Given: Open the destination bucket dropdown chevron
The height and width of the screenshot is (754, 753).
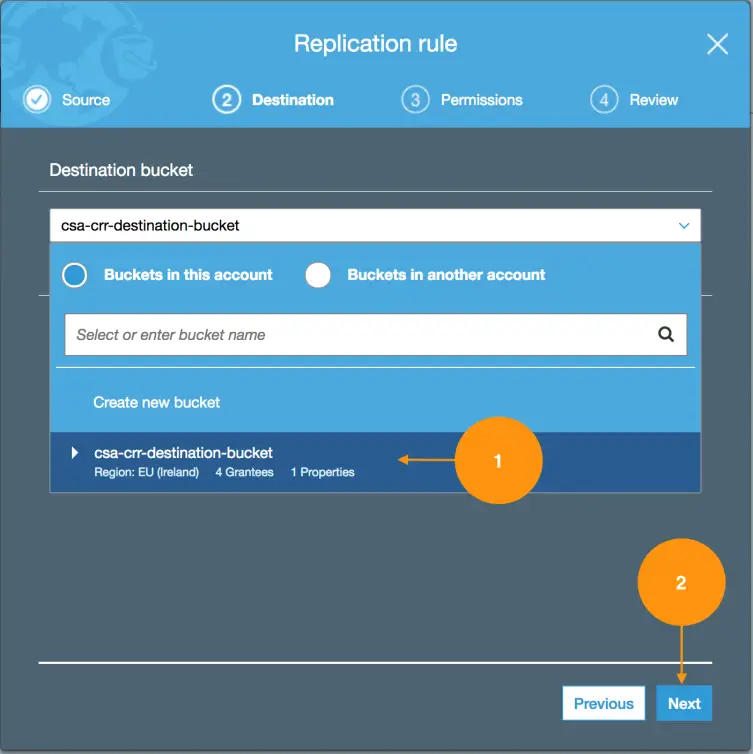Looking at the screenshot, I should [x=684, y=226].
